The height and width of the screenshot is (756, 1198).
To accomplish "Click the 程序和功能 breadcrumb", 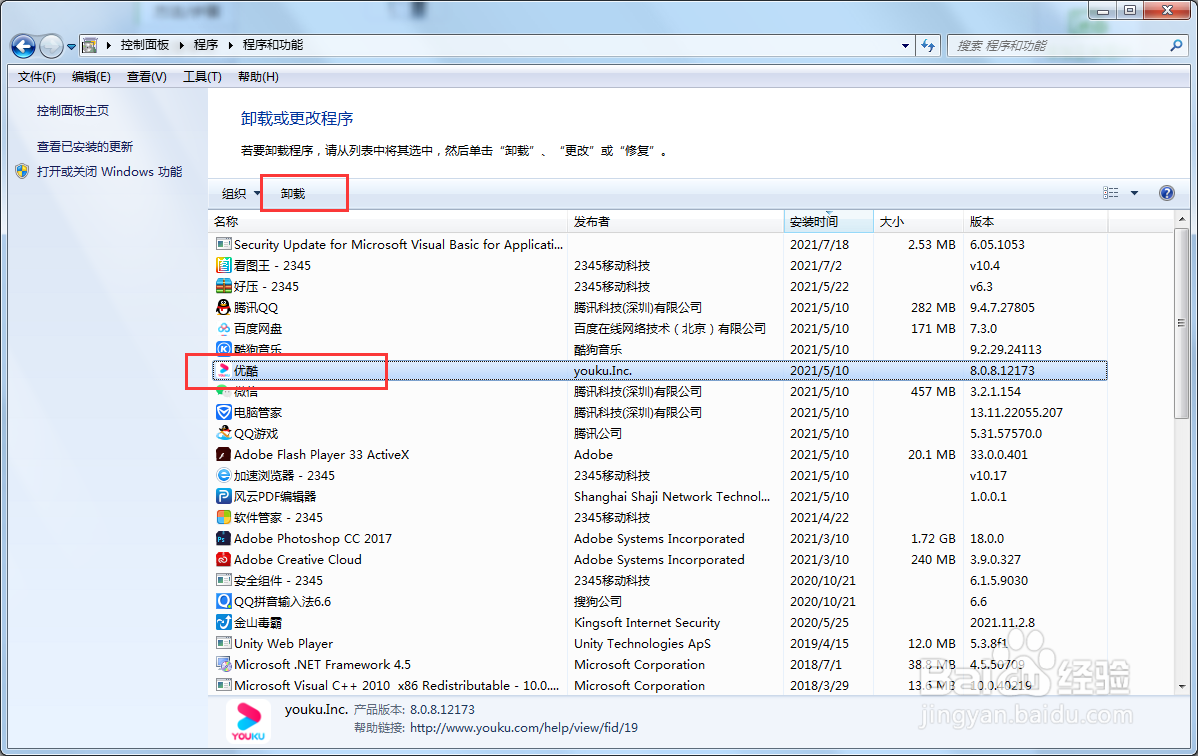I will [273, 45].
